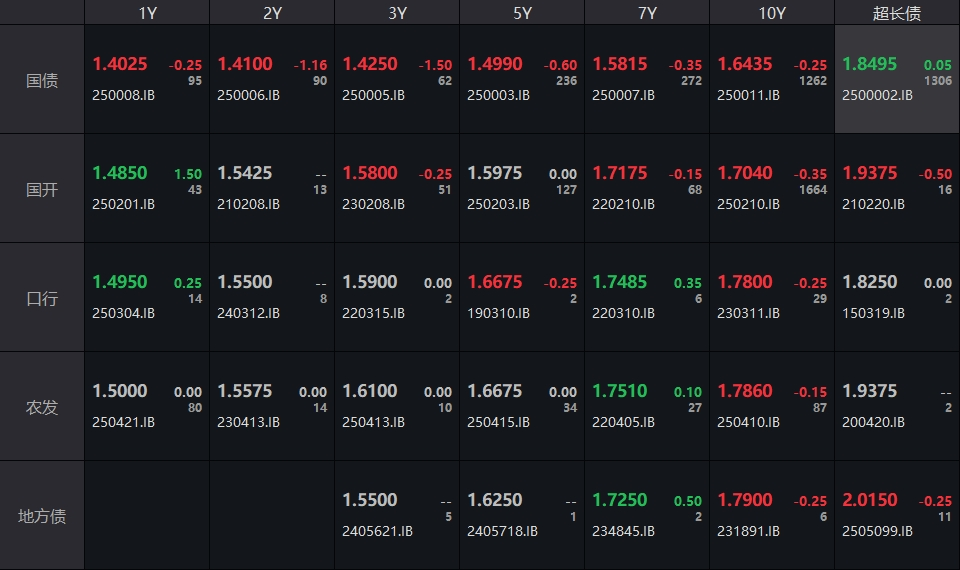Select the 10Y maturity column header
Viewport: 960px width, 570px height.
[x=772, y=13]
